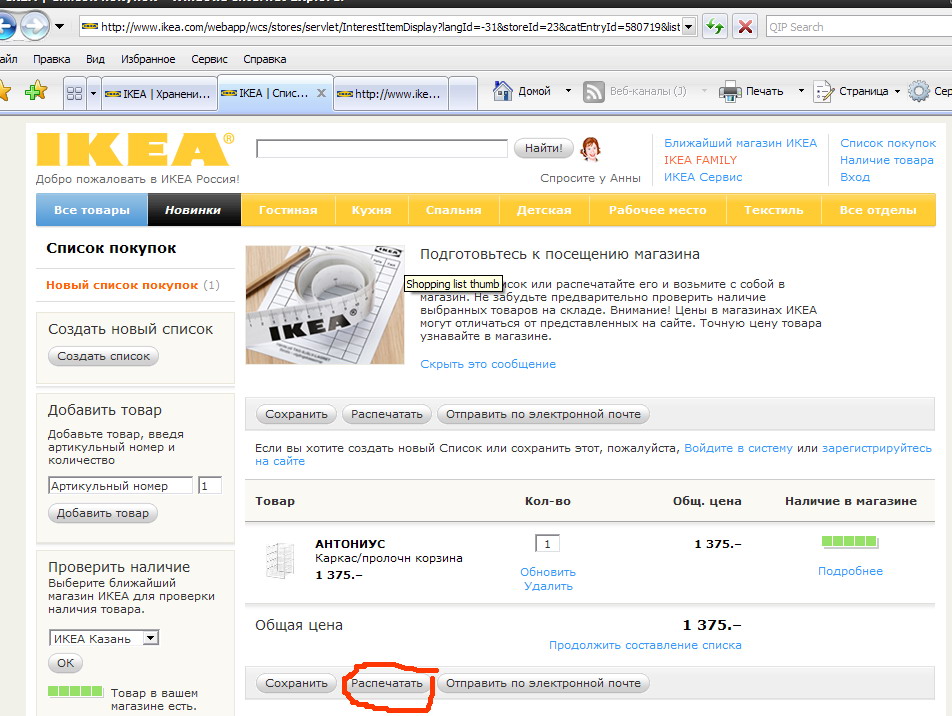Select the Новинки navigation tab

pyautogui.click(x=194, y=210)
